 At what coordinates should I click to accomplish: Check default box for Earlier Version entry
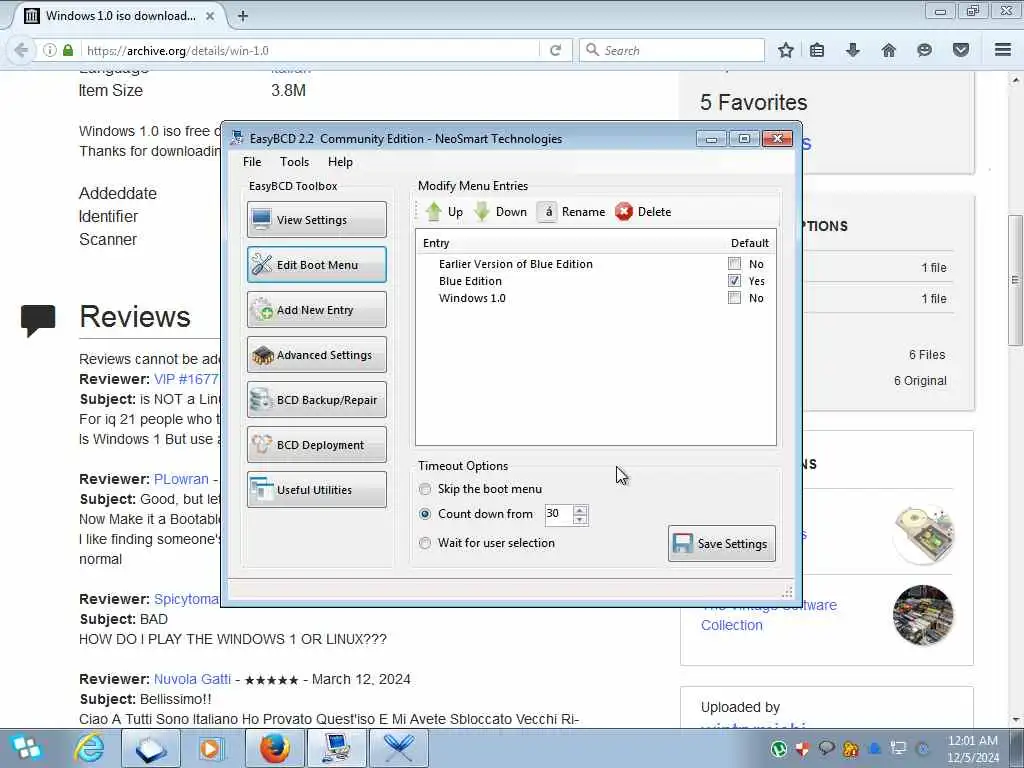[735, 264]
